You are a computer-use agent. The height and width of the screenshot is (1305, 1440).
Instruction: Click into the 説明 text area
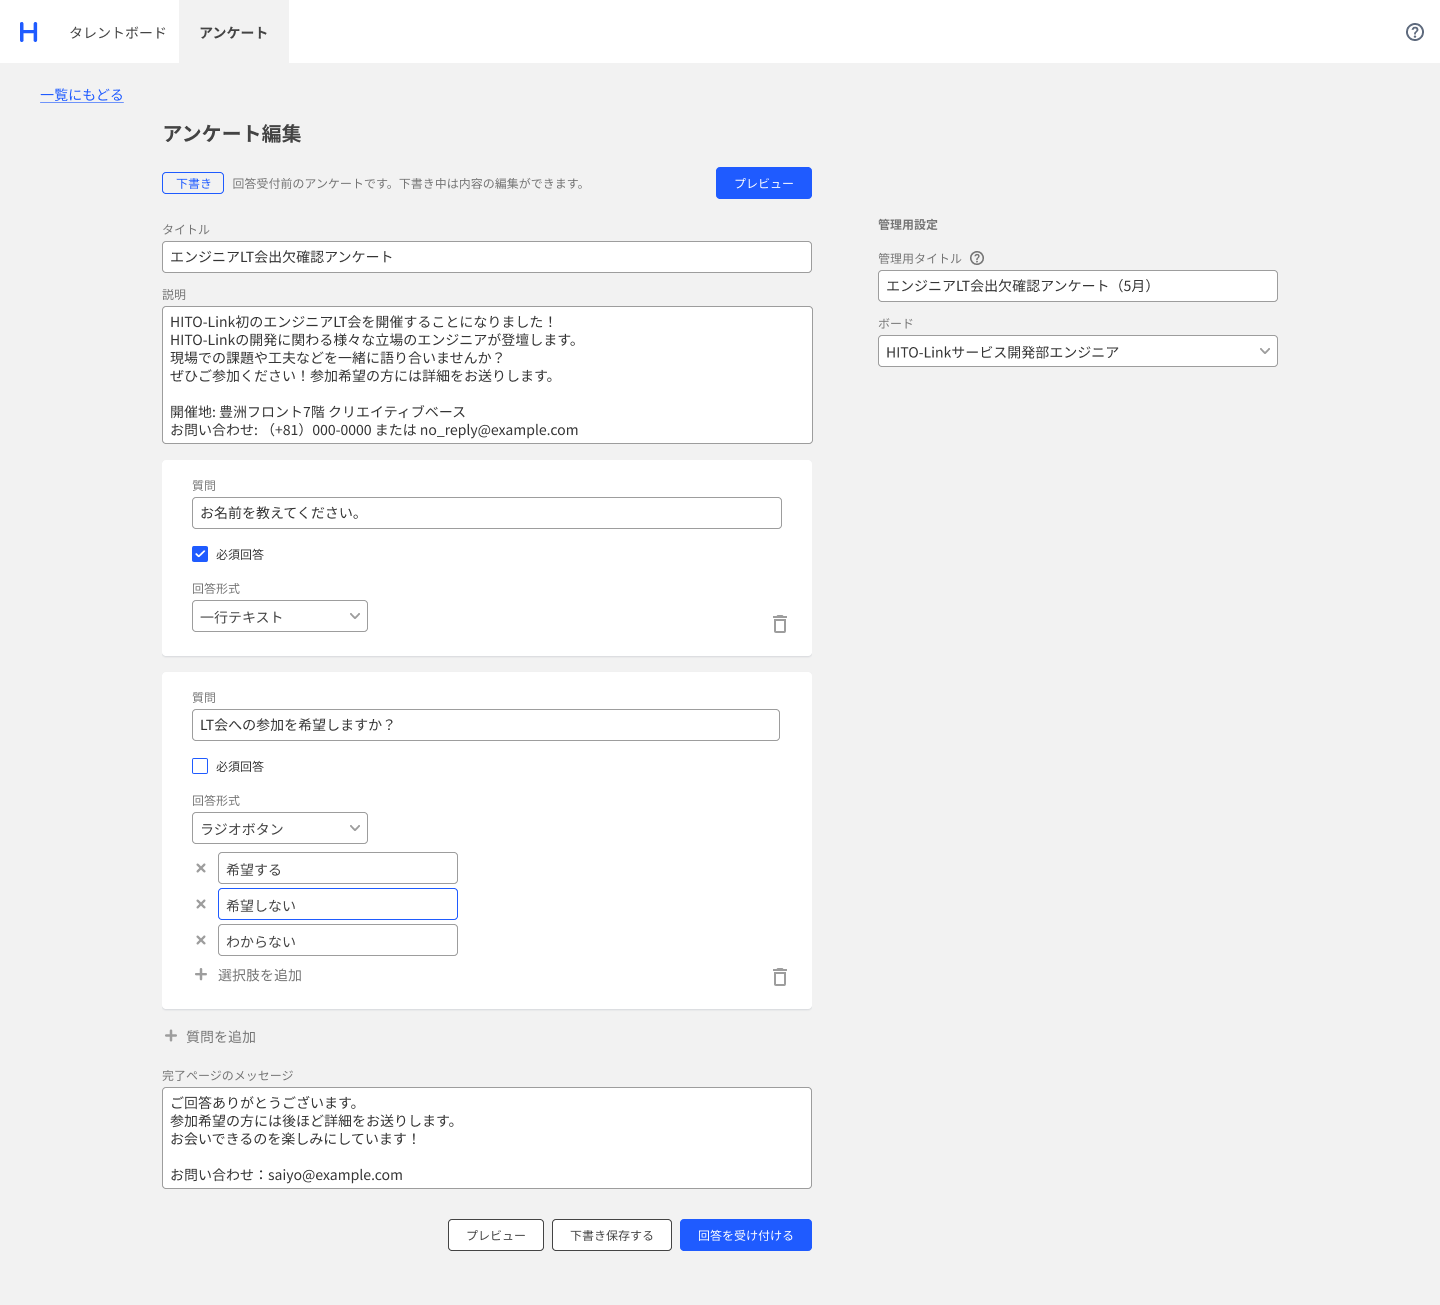pos(487,375)
